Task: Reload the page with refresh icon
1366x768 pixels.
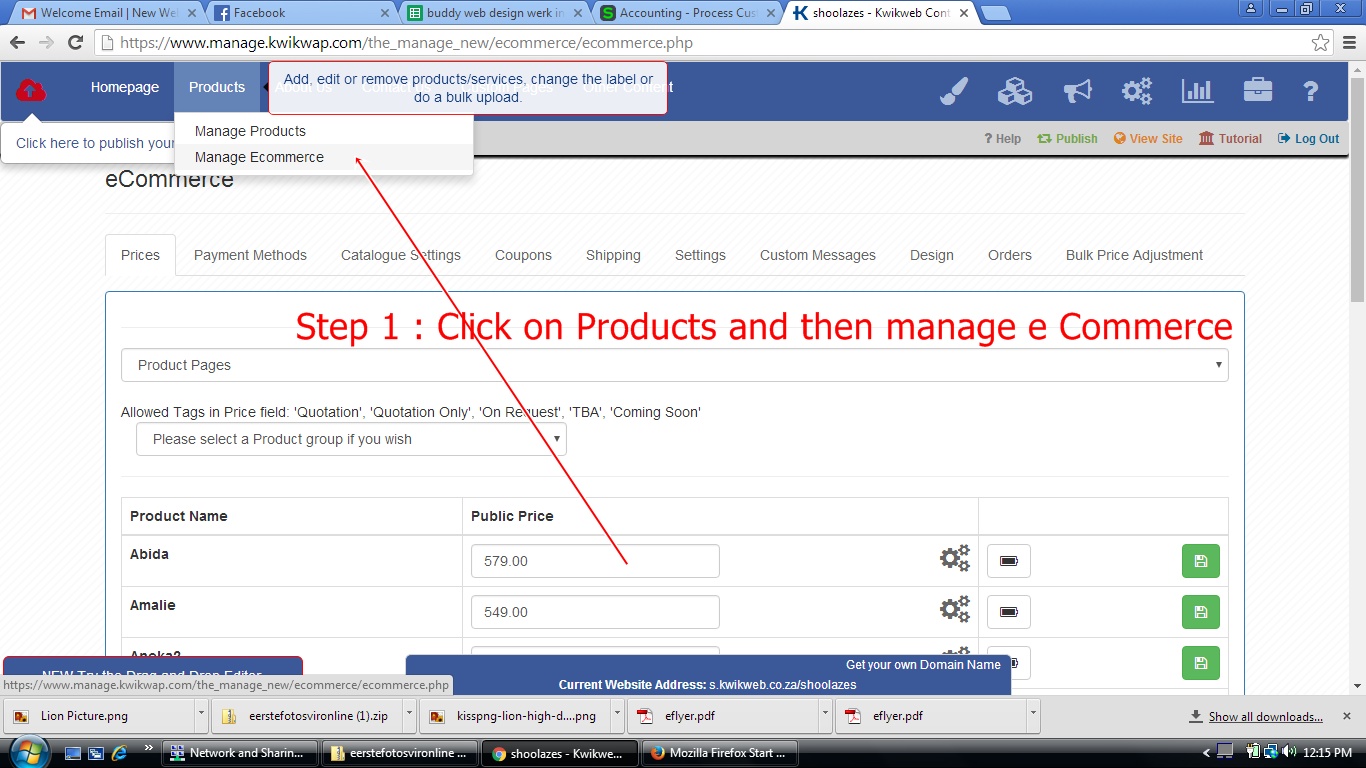Action: pyautogui.click(x=75, y=42)
